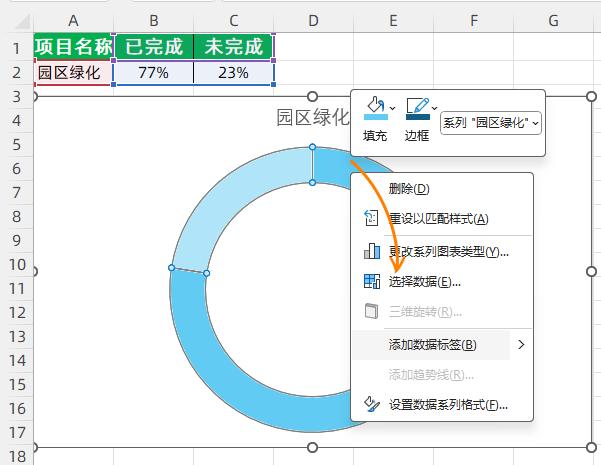The height and width of the screenshot is (465, 601).
Task: Click the Border pen outline icon
Action: coord(417,109)
